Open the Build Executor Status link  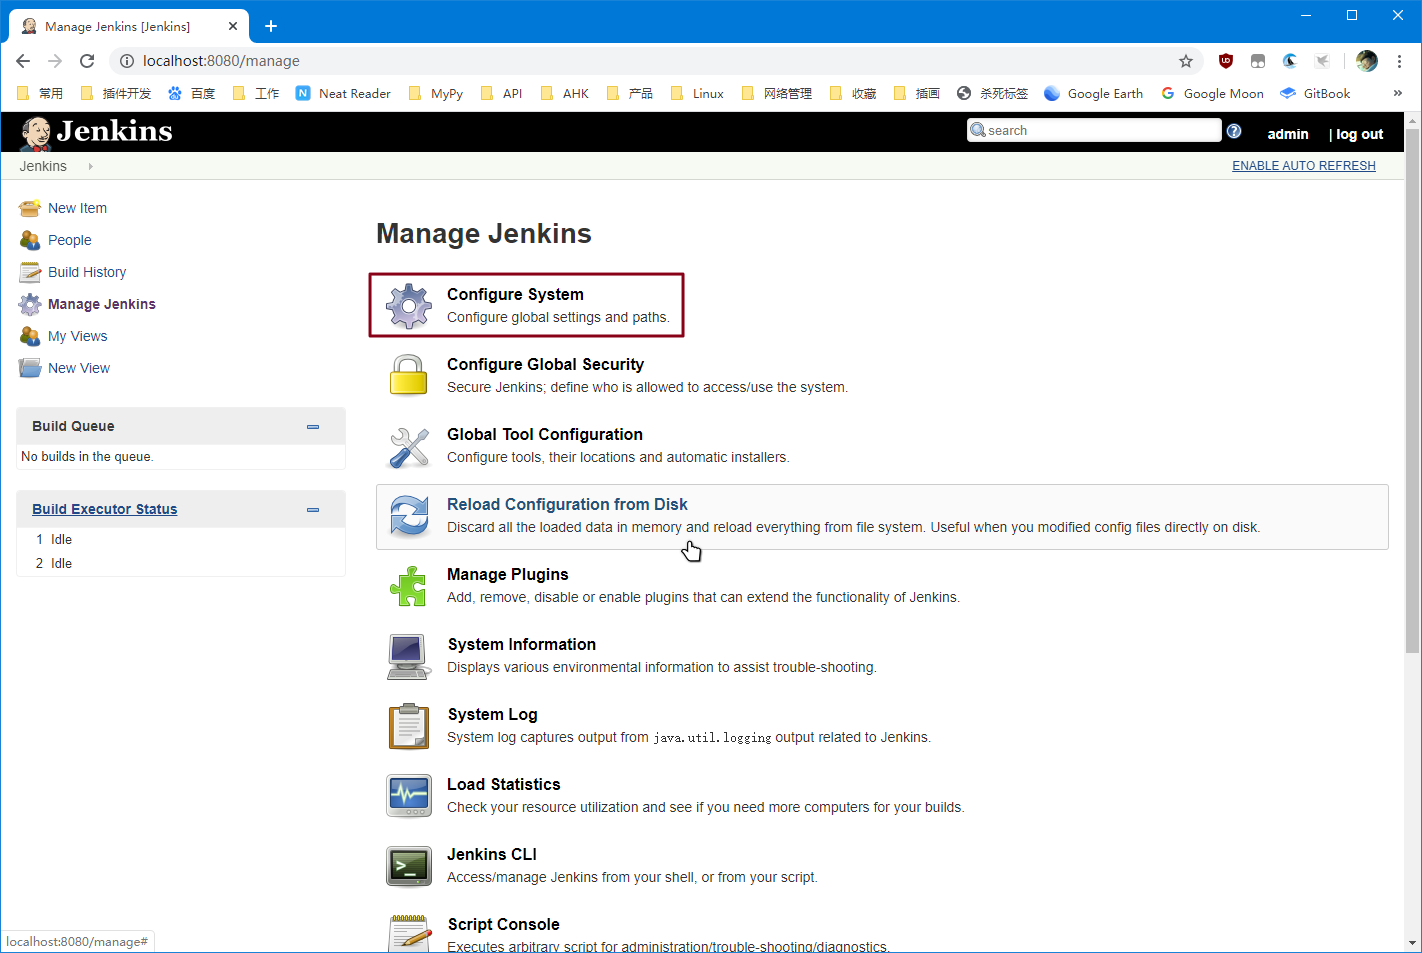[104, 509]
